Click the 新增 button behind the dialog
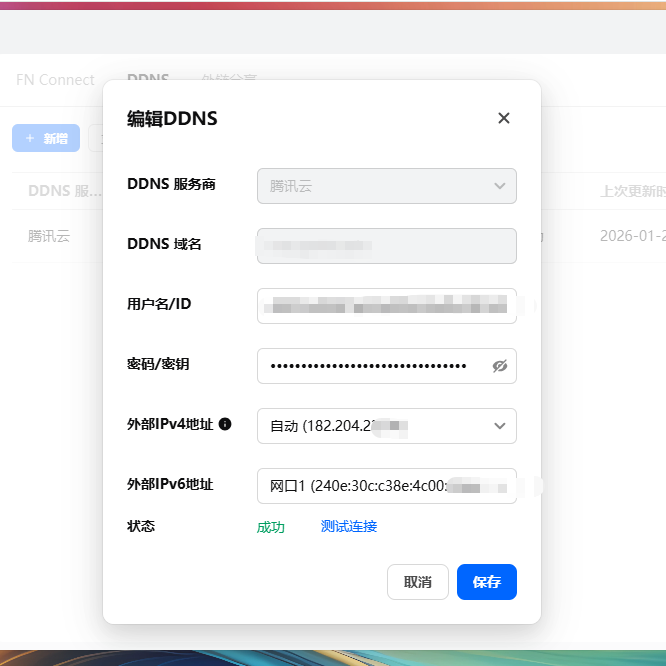 [46, 138]
